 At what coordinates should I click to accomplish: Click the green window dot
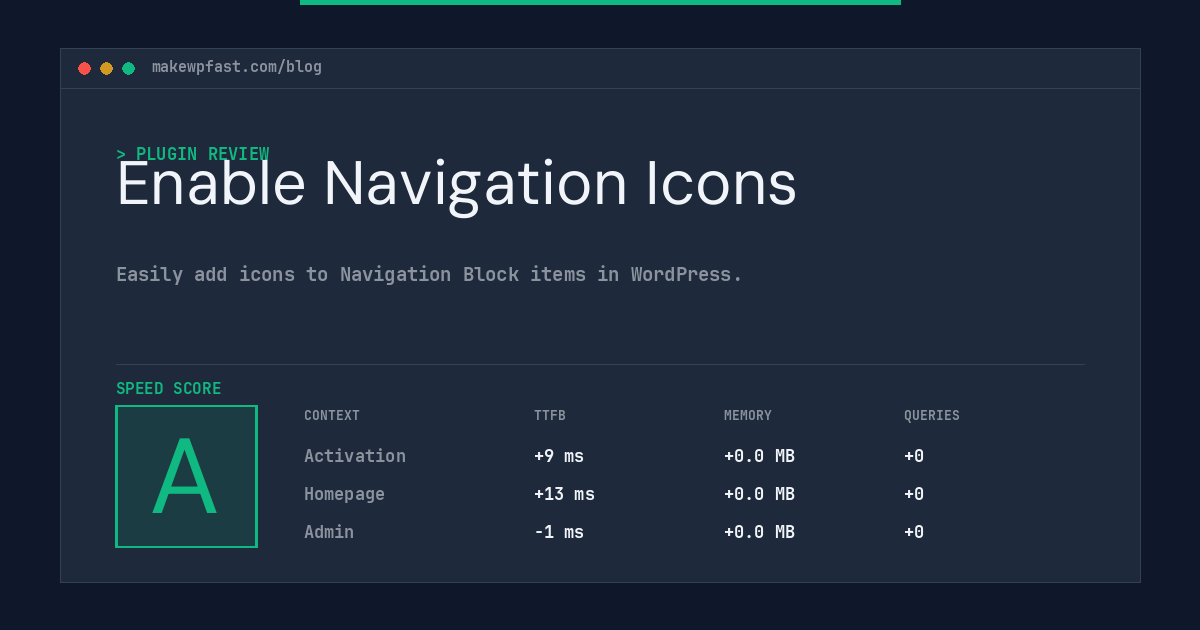(x=128, y=68)
